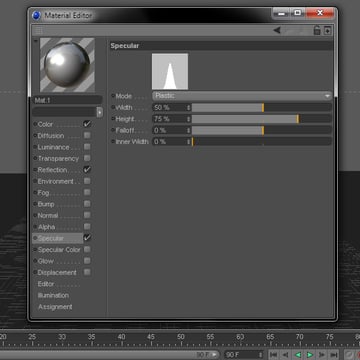Go to end of animation
The height and width of the screenshot is (360, 360).
[334, 355]
